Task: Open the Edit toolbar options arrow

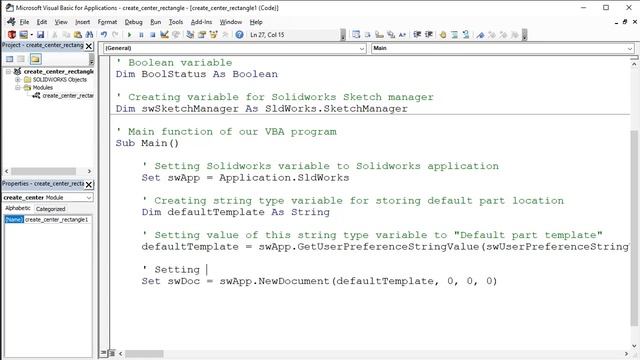Action: point(524,35)
